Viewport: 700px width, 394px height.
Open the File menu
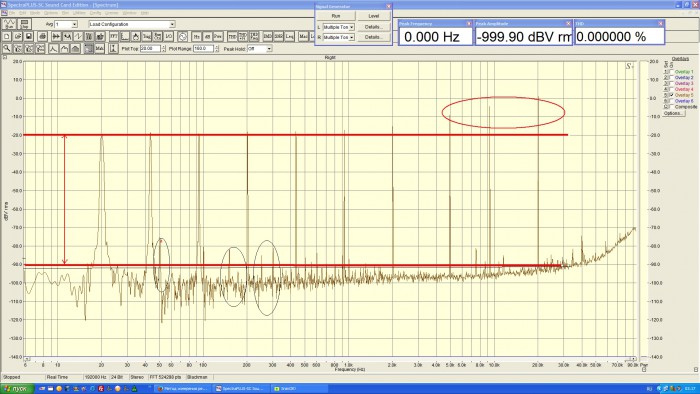pos(12,13)
